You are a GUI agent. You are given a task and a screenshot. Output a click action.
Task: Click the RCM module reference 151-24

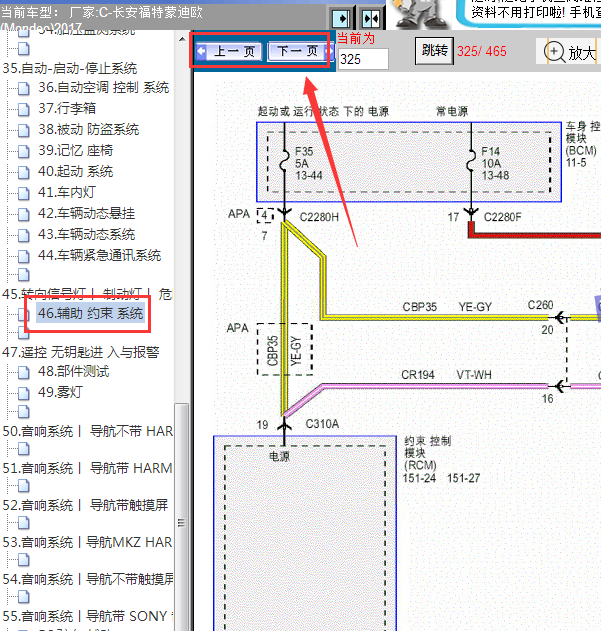(x=419, y=478)
